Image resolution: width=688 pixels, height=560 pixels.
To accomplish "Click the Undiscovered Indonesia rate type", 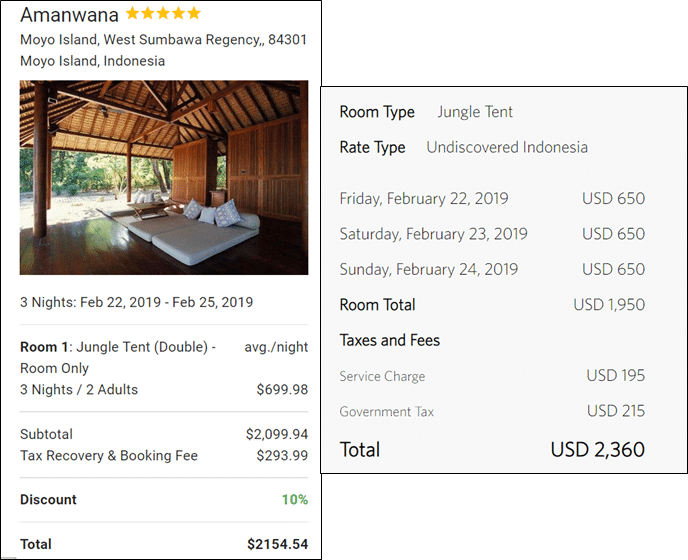I will 507,147.
